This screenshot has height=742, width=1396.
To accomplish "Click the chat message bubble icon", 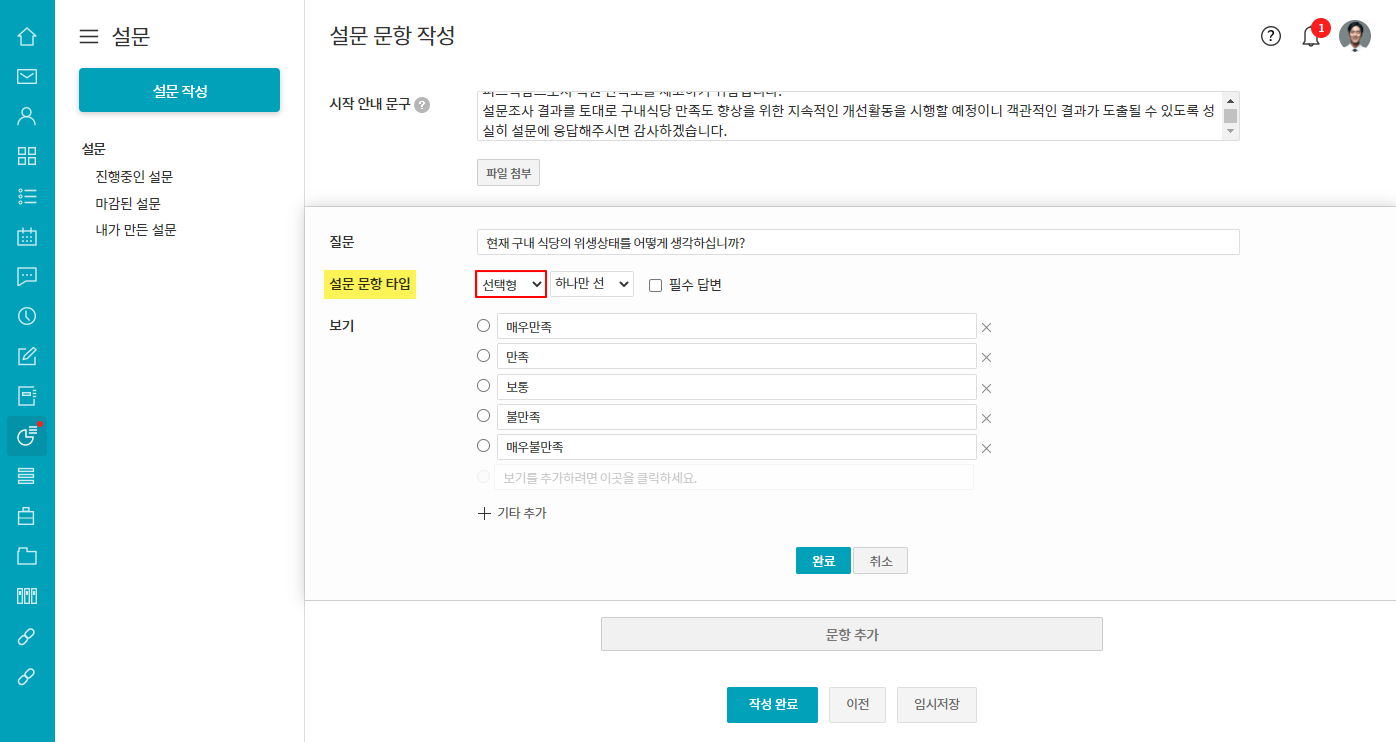I will [27, 277].
